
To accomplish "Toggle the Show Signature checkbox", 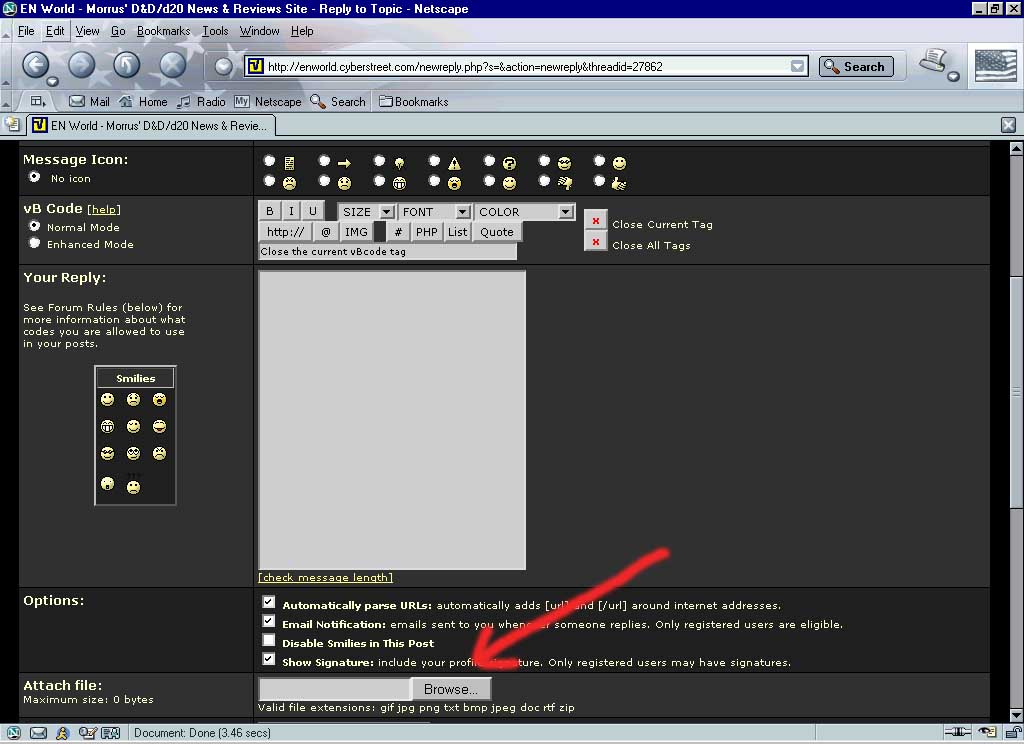I will tap(268, 659).
